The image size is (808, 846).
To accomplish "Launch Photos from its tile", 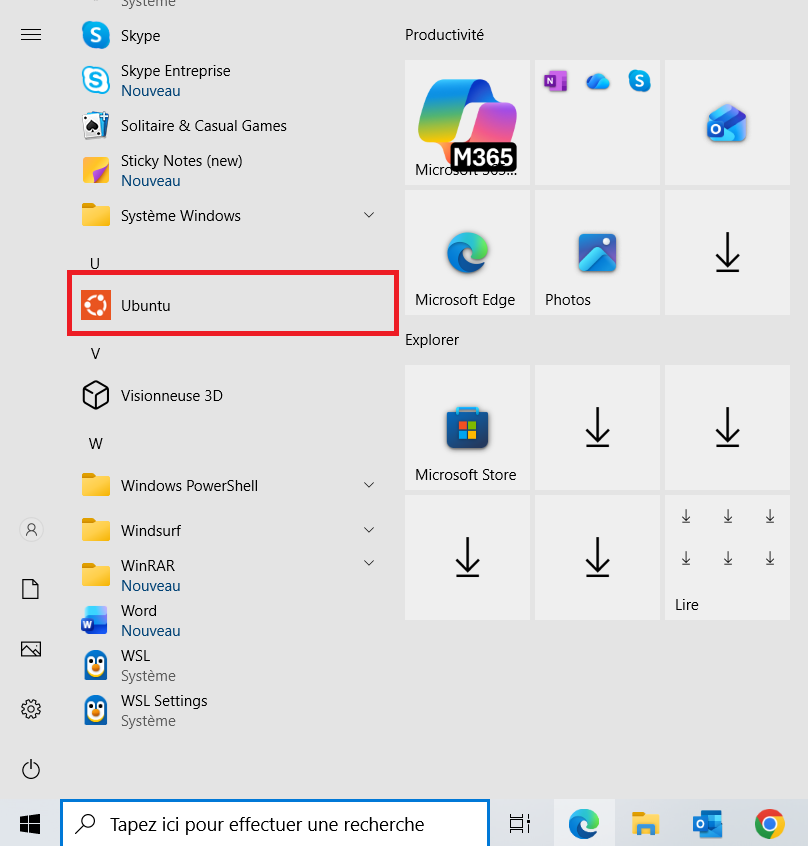I will pyautogui.click(x=596, y=252).
